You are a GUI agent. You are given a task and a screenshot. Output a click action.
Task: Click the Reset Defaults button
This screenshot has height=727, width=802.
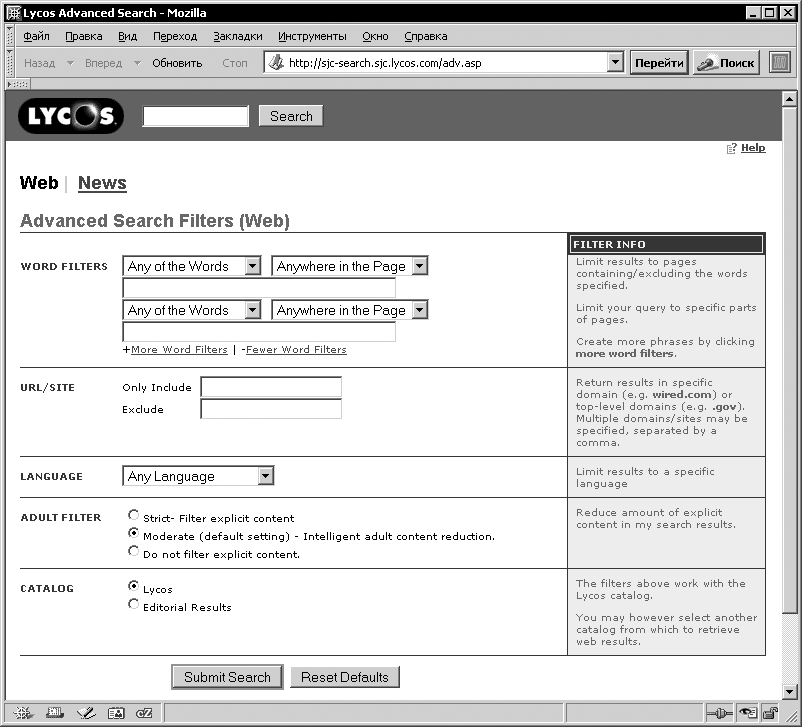tap(345, 677)
